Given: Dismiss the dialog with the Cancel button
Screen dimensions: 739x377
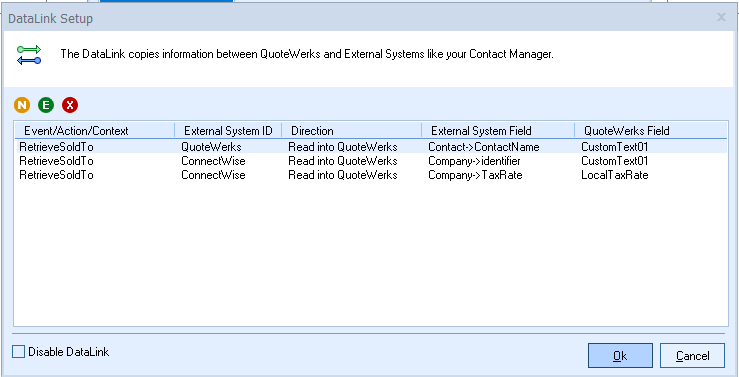Looking at the screenshot, I should coord(692,355).
